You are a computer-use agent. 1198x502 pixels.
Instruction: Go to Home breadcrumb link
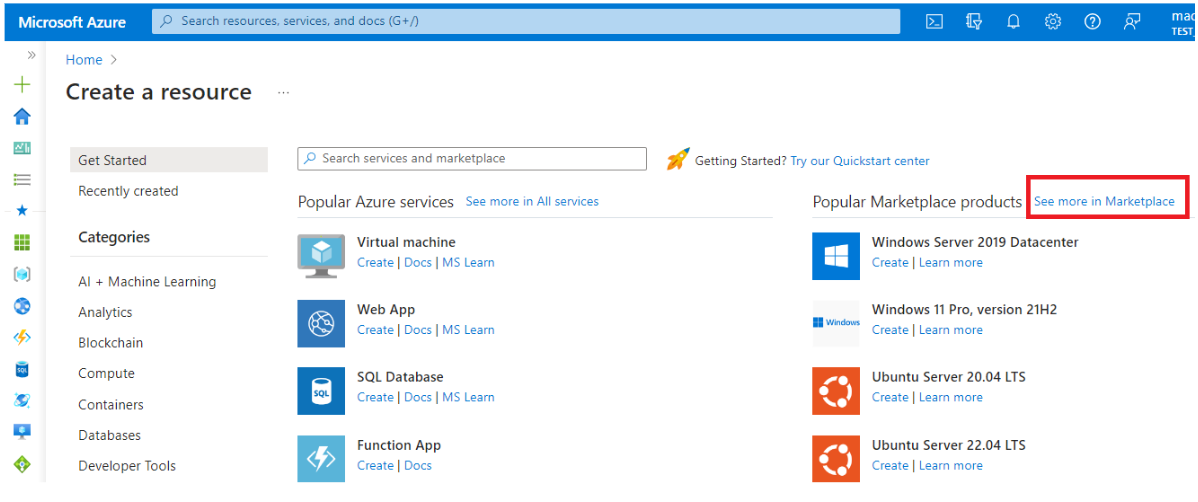(84, 60)
